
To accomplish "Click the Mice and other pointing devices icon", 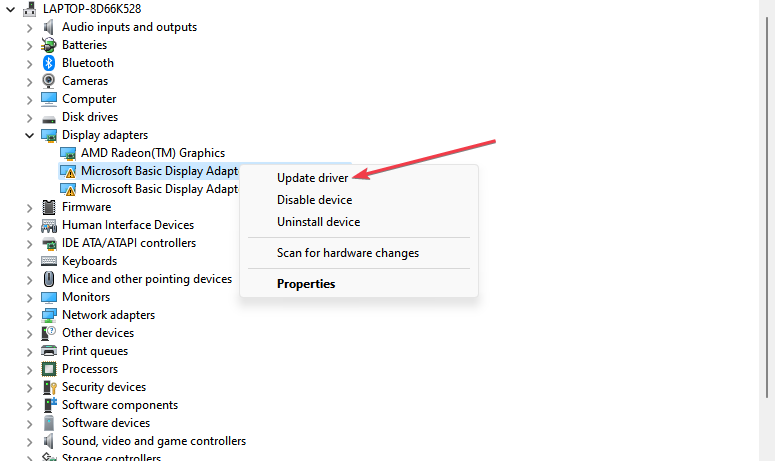I will (48, 279).
